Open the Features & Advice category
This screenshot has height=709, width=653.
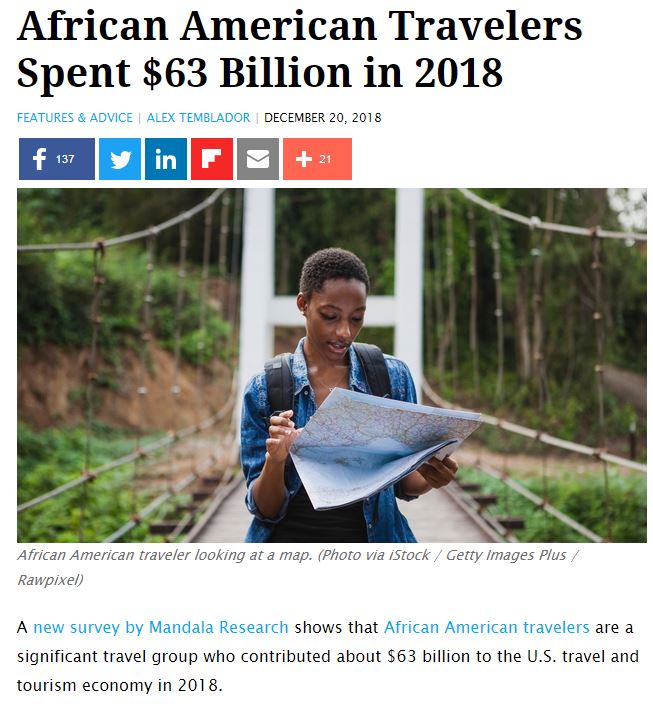75,118
